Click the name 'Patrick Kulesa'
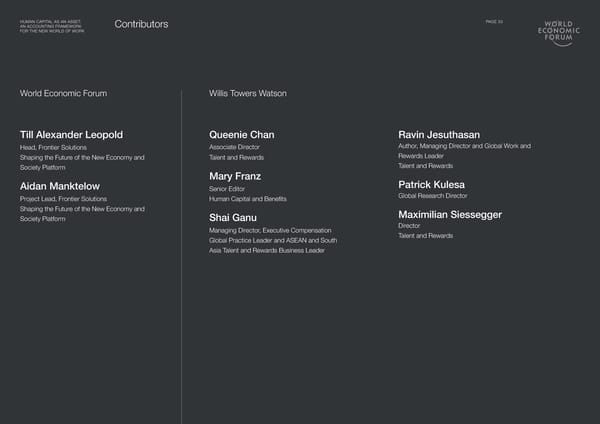Image resolution: width=600 pixels, height=424 pixels. pyautogui.click(x=431, y=185)
